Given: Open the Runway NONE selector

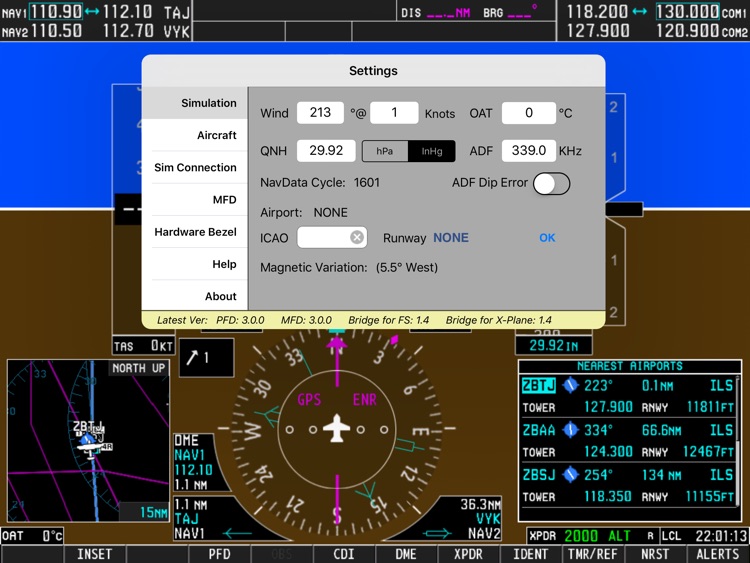Looking at the screenshot, I should pyautogui.click(x=450, y=238).
